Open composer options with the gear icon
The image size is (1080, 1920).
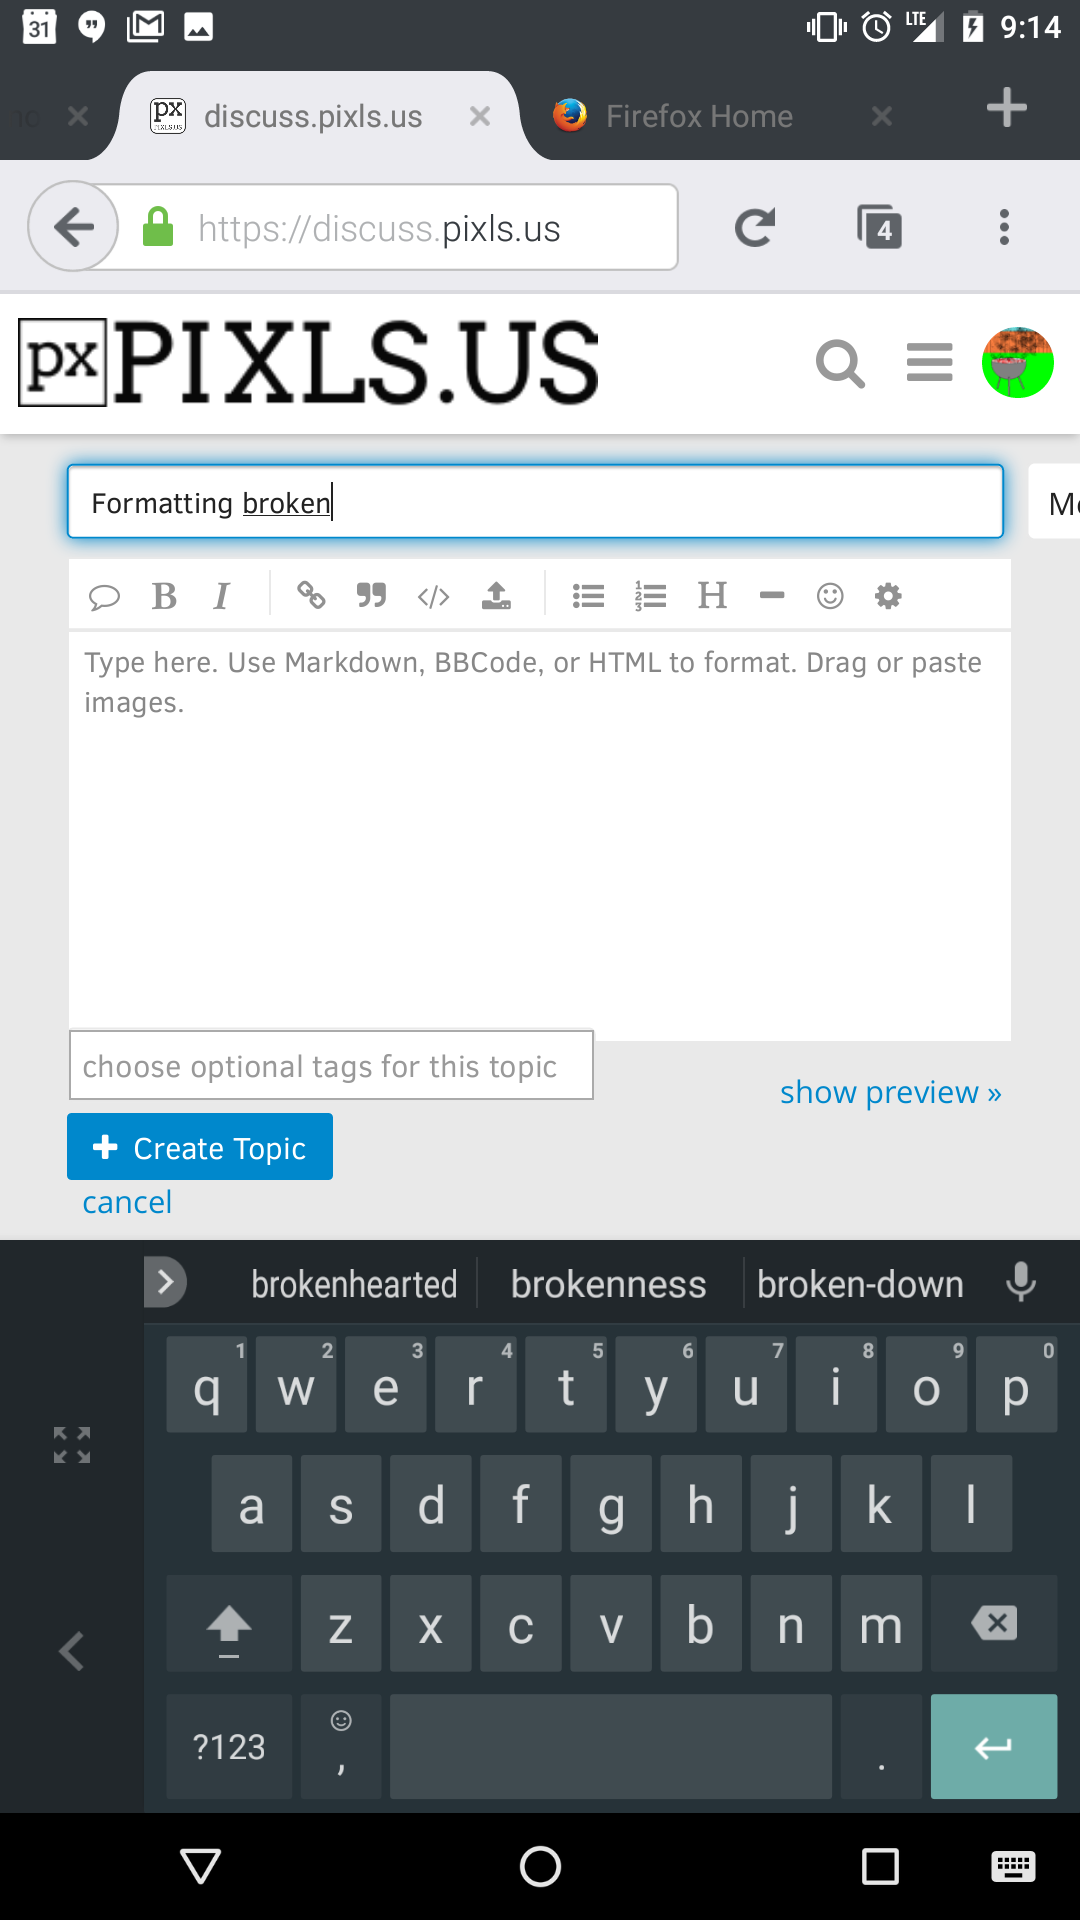point(888,595)
